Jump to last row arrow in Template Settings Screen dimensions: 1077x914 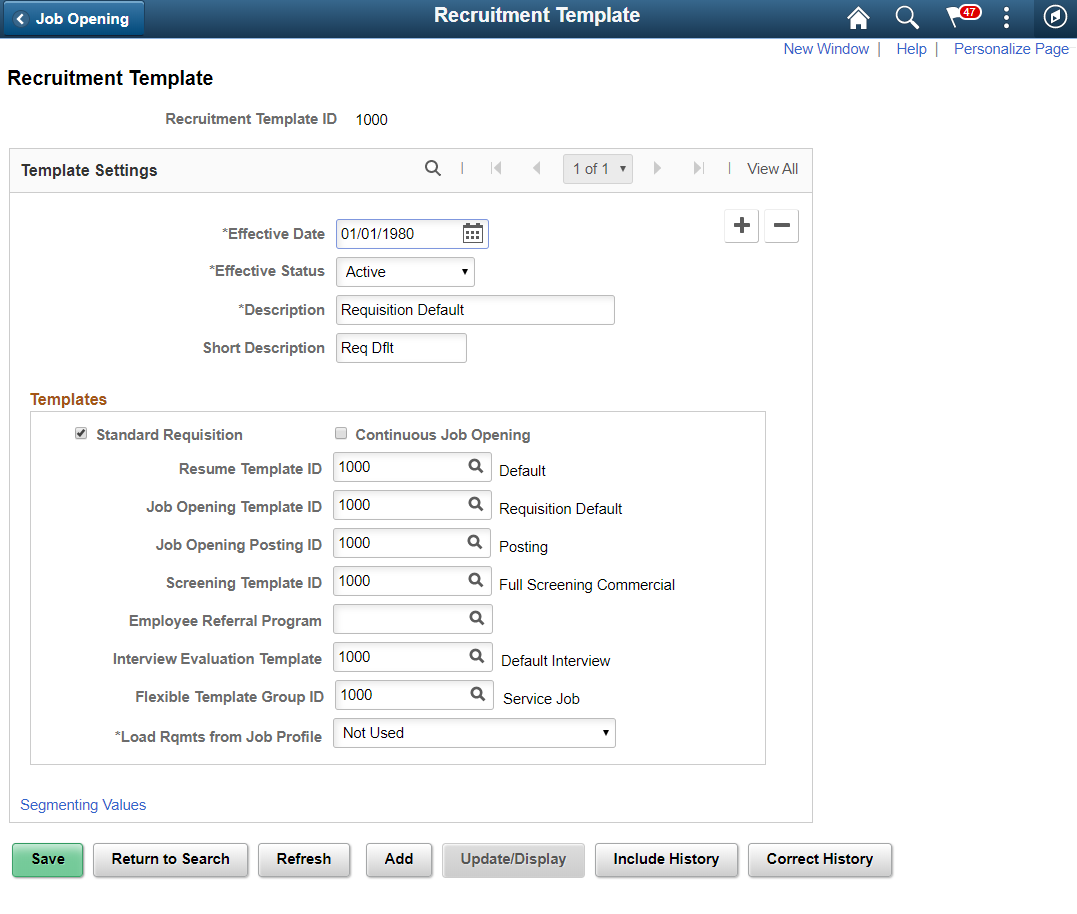699,168
